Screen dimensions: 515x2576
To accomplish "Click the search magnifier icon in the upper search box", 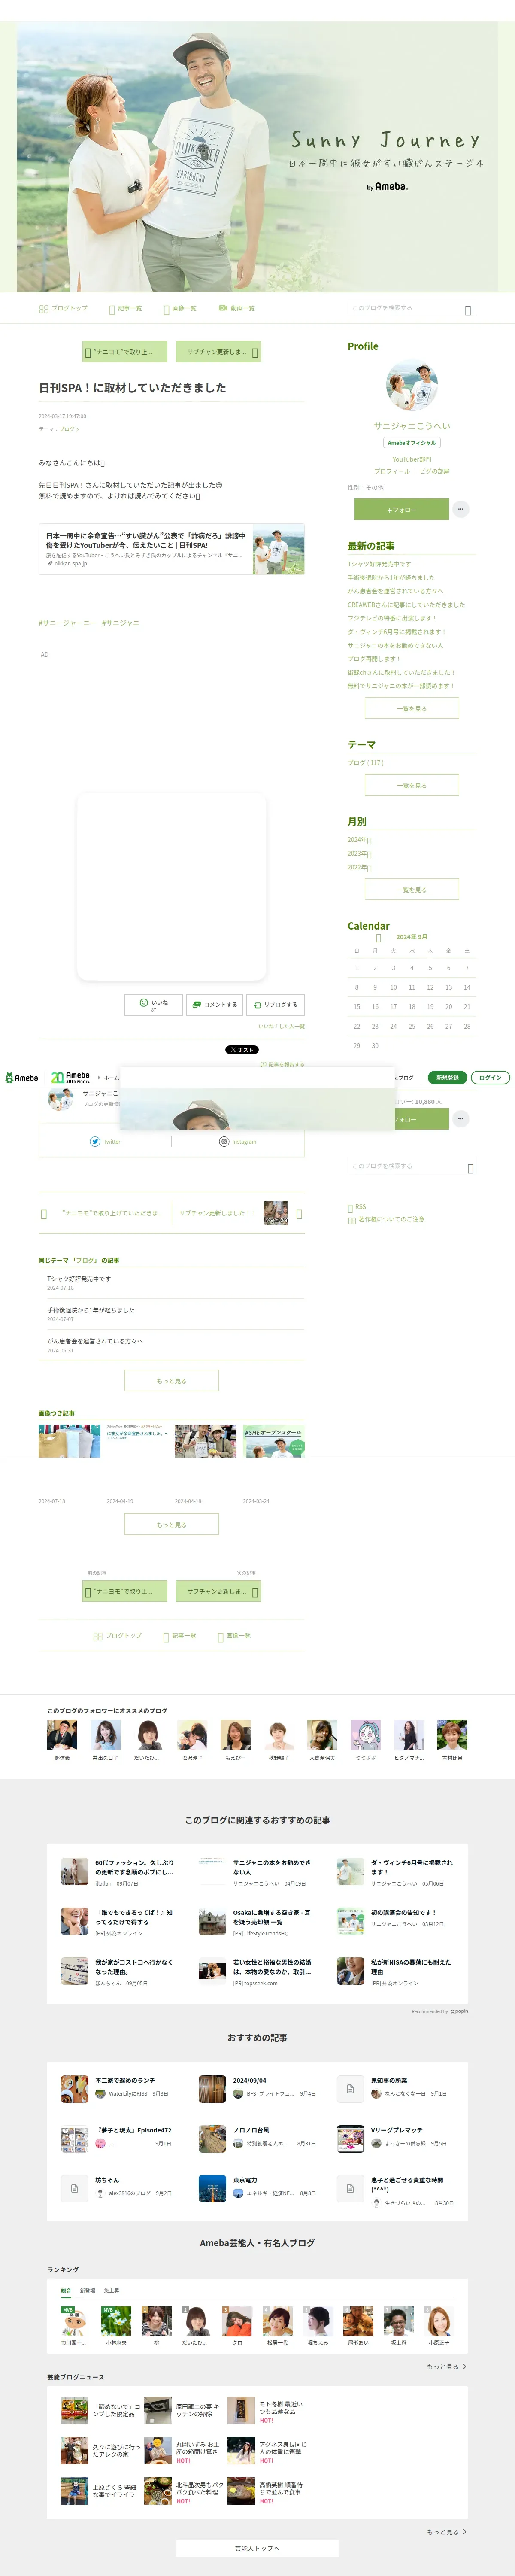I will tap(468, 310).
